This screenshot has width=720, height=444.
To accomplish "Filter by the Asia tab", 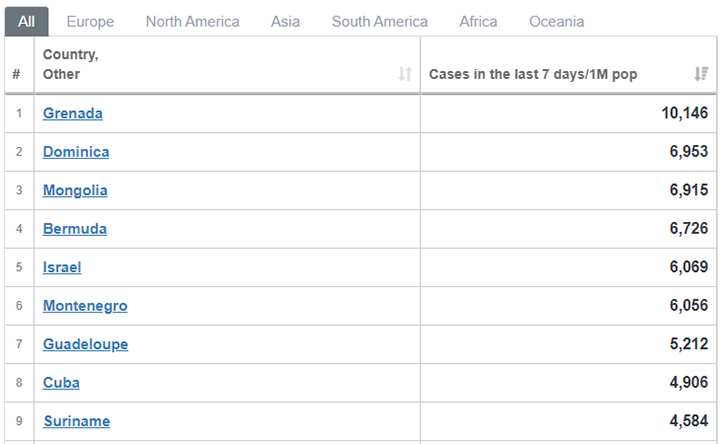I will 285,21.
